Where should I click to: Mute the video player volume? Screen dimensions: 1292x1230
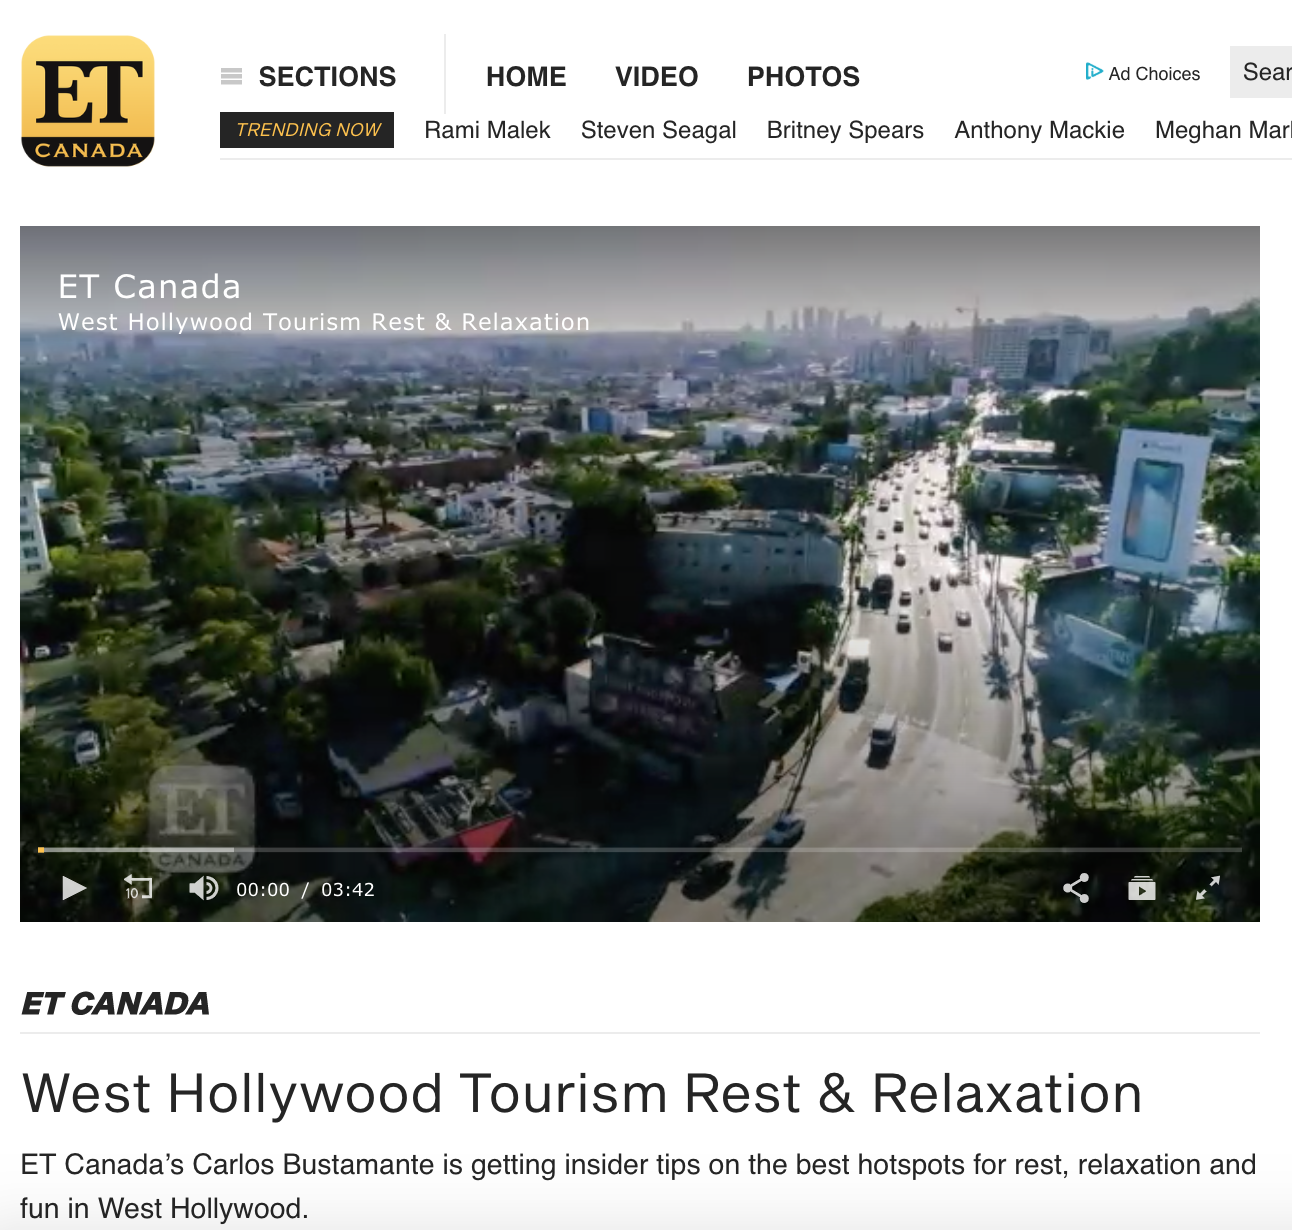click(x=204, y=888)
